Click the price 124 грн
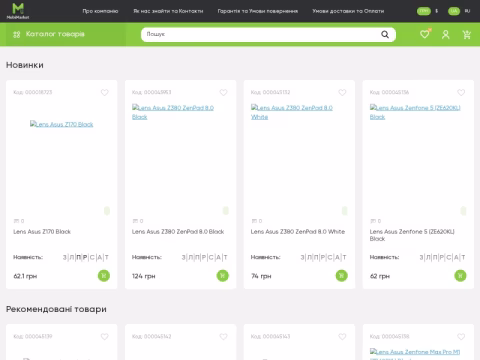480x360 pixels. click(x=144, y=276)
